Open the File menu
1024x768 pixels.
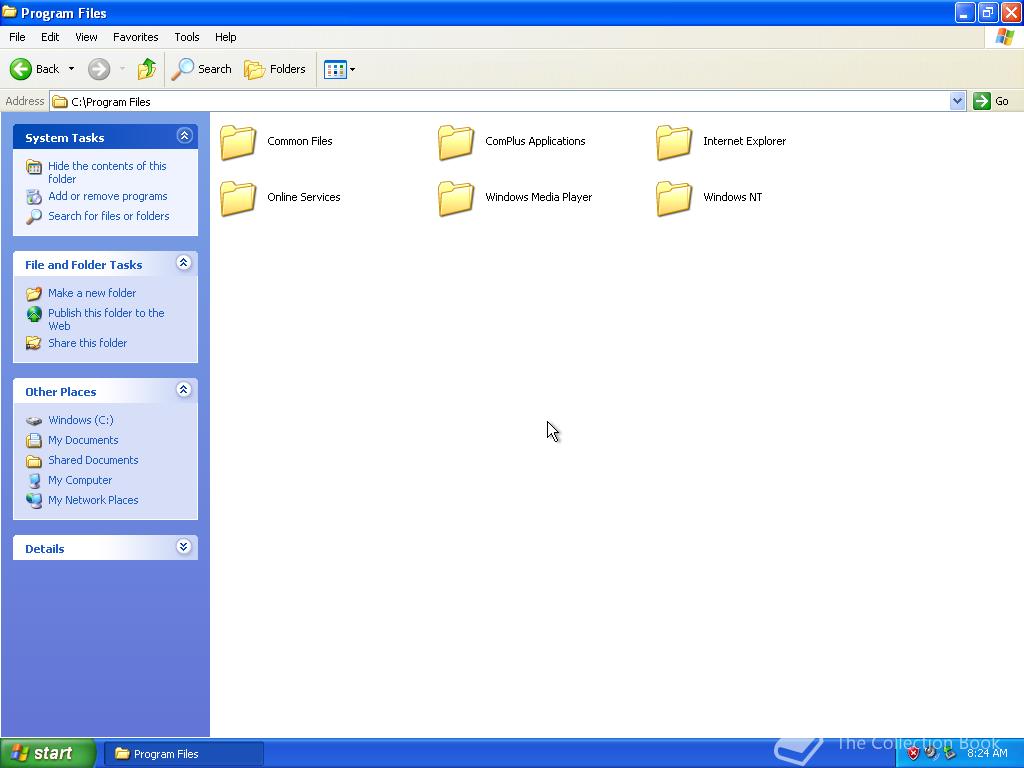click(x=17, y=37)
